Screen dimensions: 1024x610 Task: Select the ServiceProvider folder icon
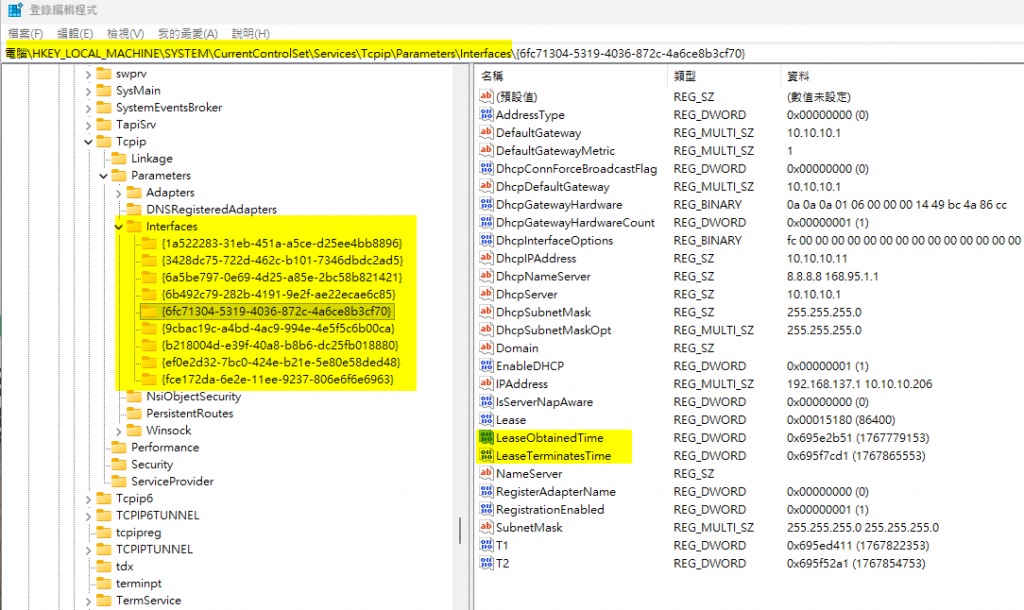pos(119,481)
